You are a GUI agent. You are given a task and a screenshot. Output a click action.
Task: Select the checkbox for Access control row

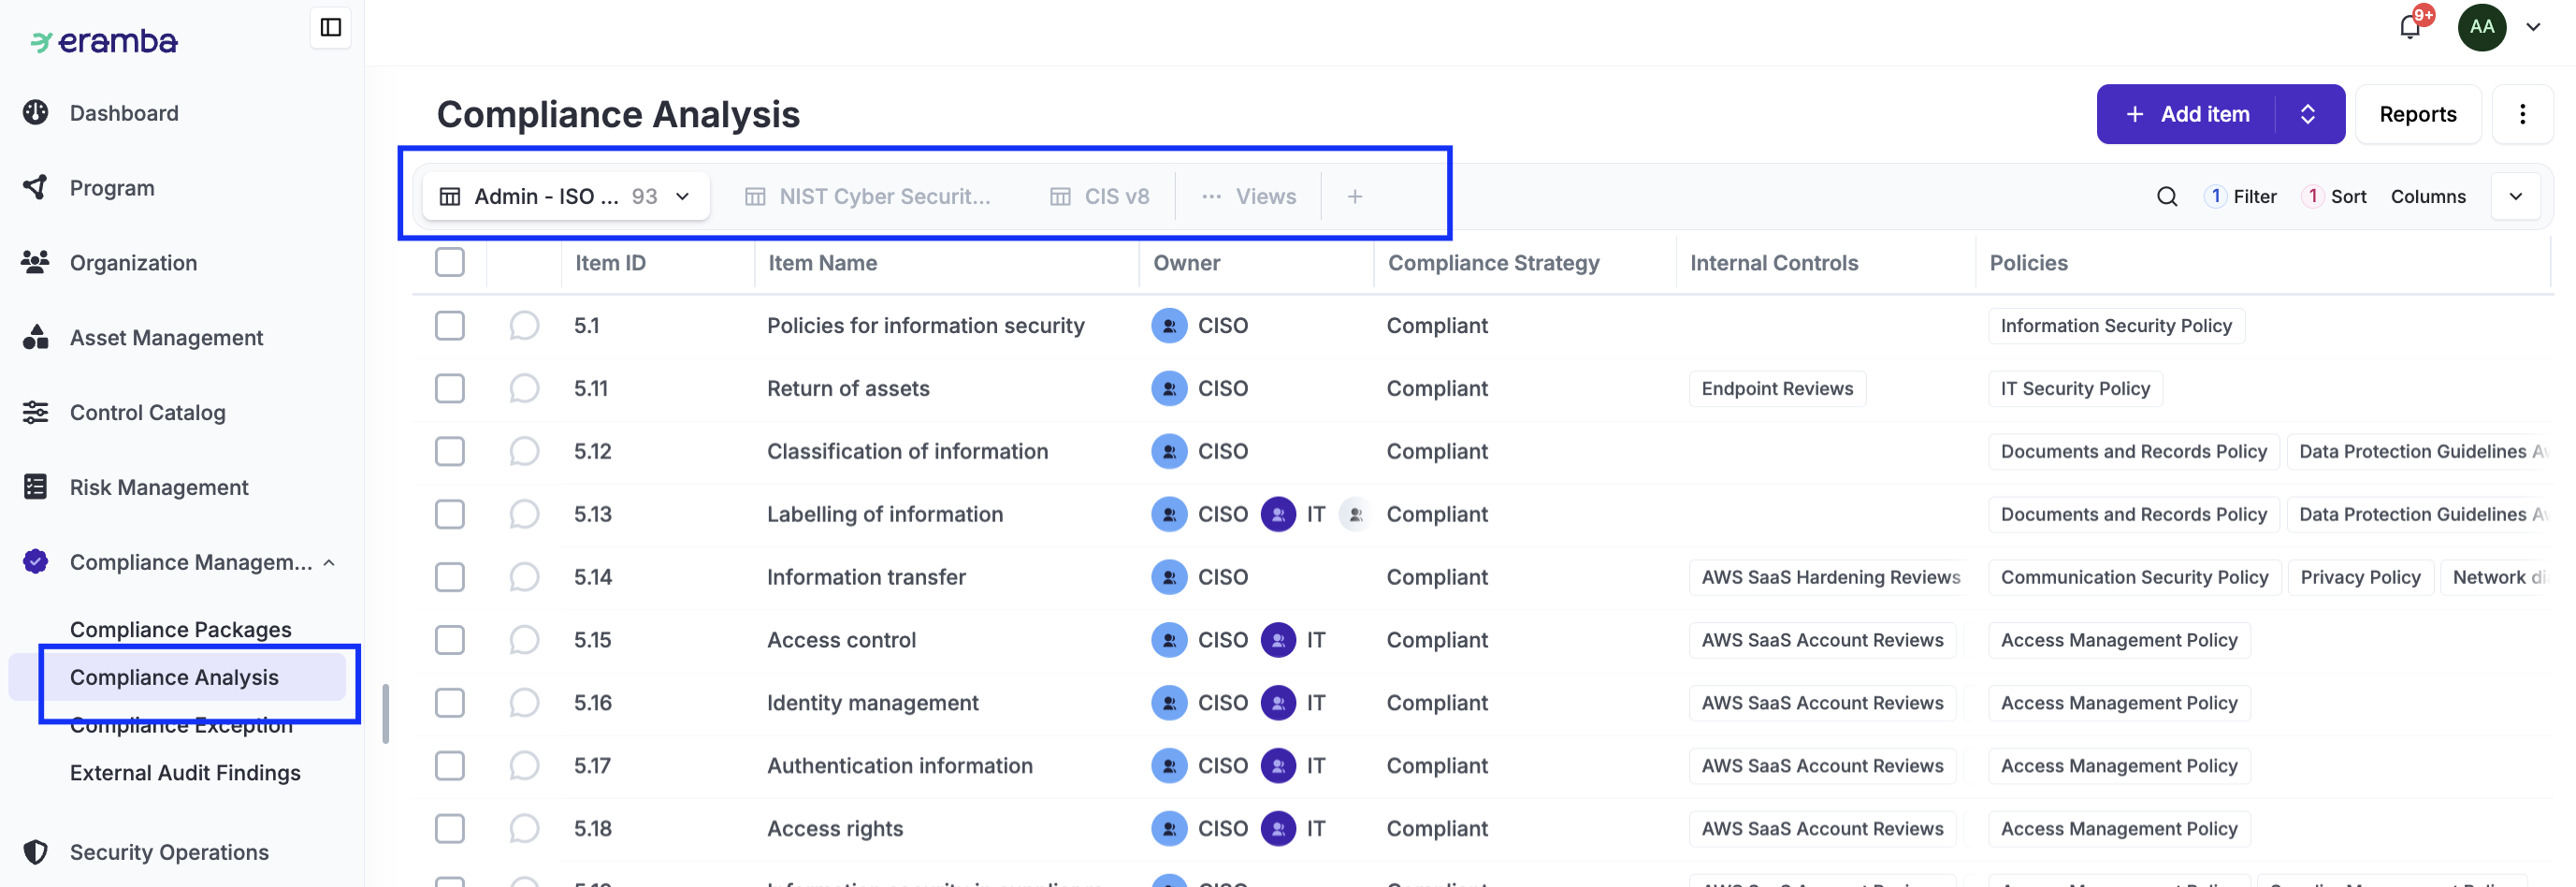[x=450, y=640]
